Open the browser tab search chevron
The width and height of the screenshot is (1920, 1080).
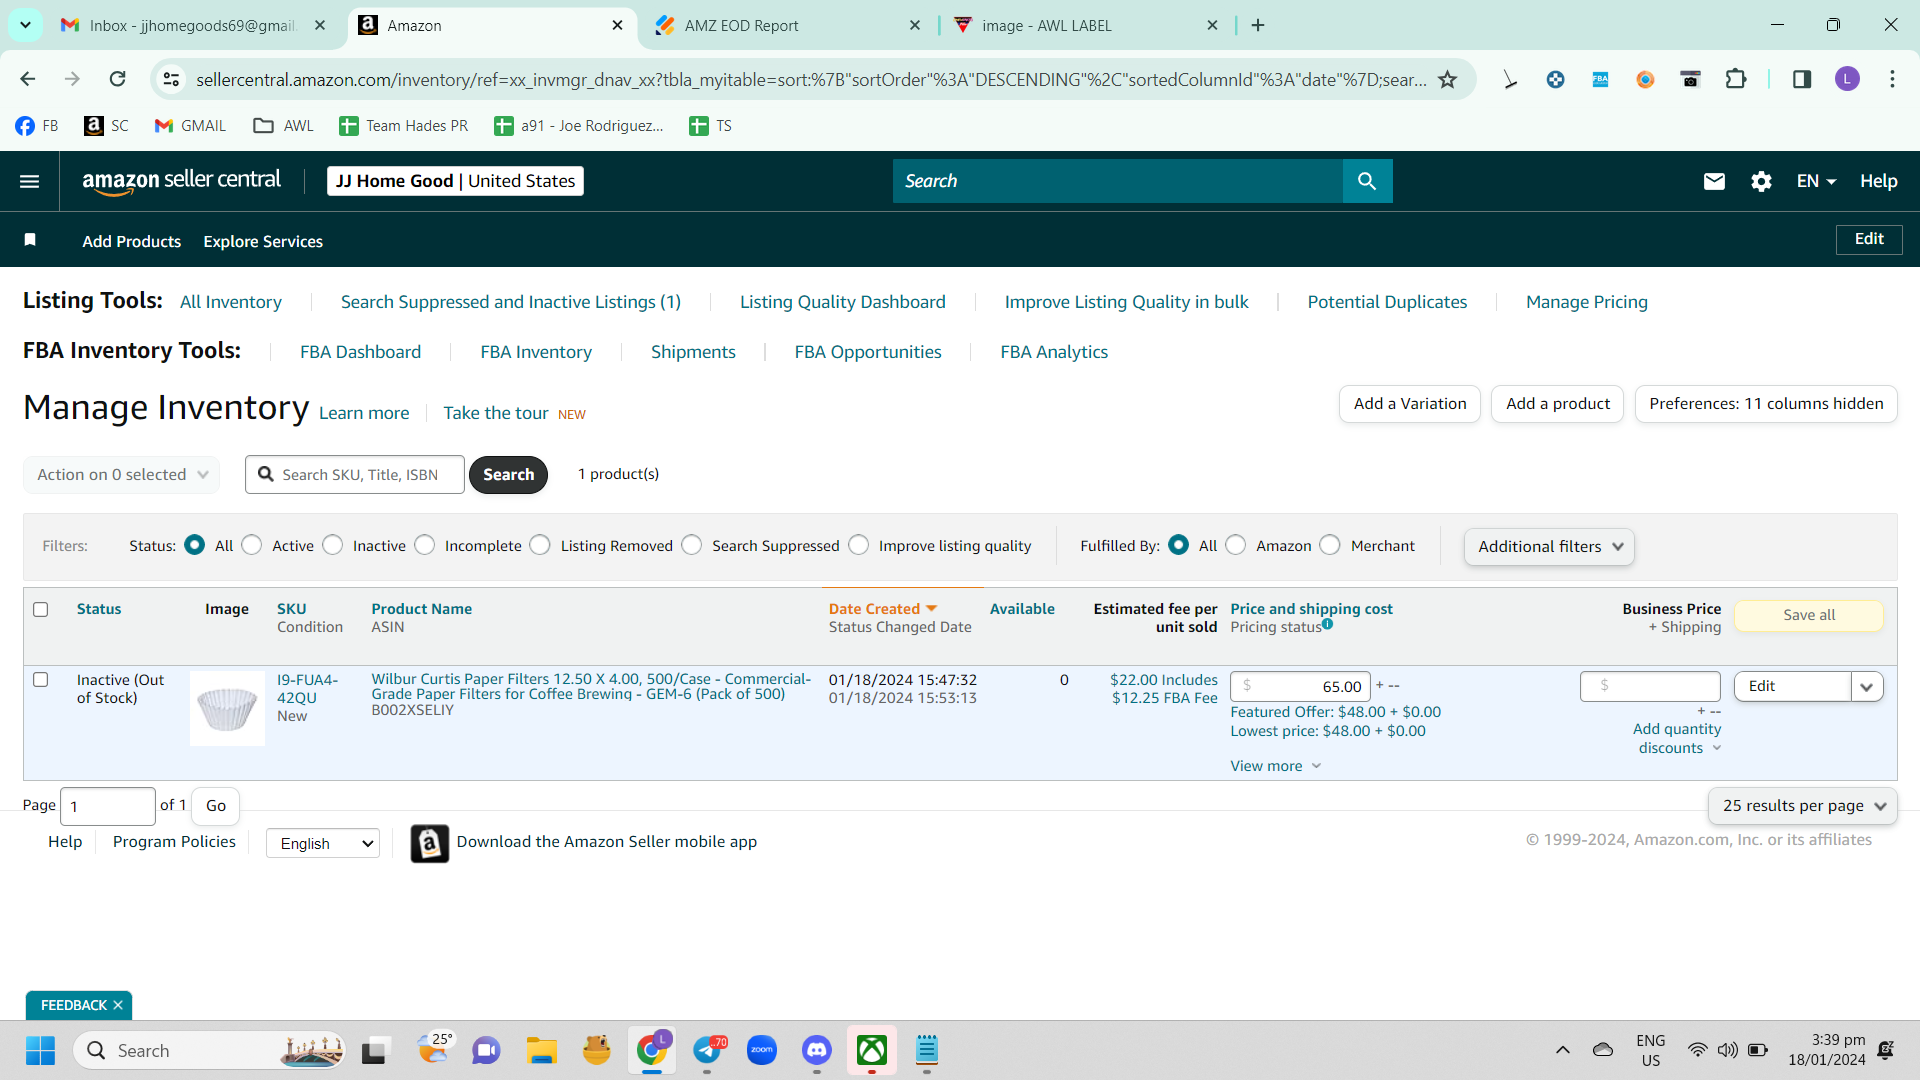click(25, 25)
